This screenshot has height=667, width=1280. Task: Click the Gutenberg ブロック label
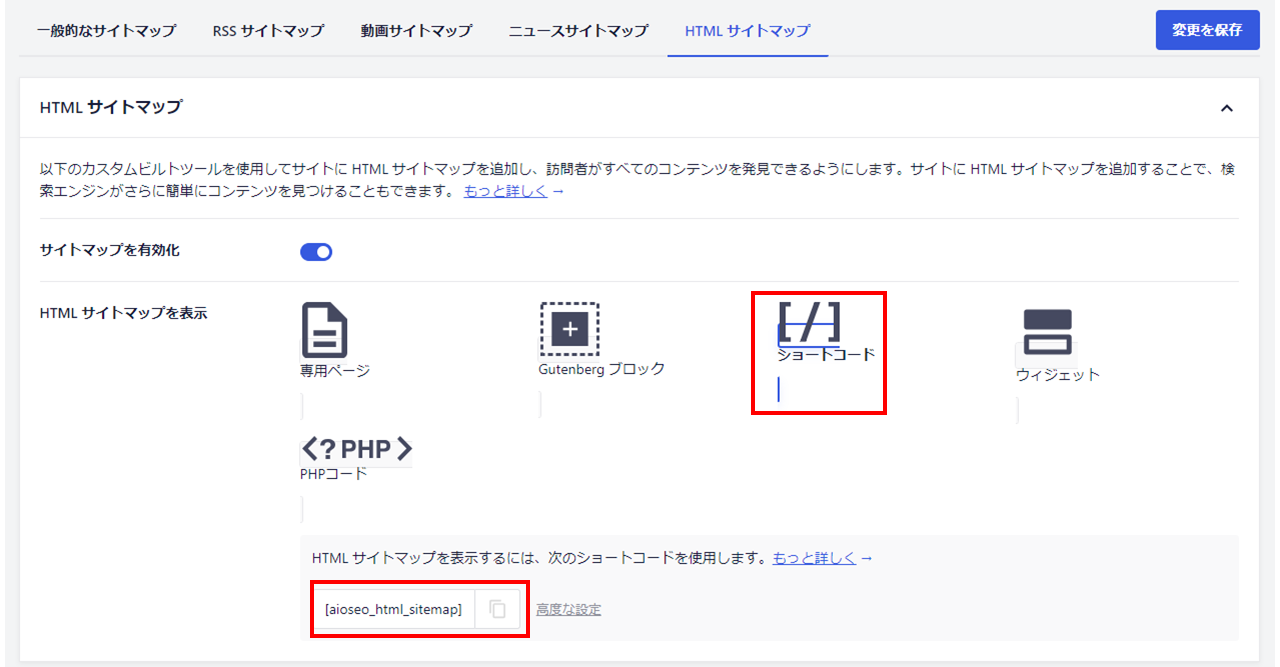click(x=601, y=369)
